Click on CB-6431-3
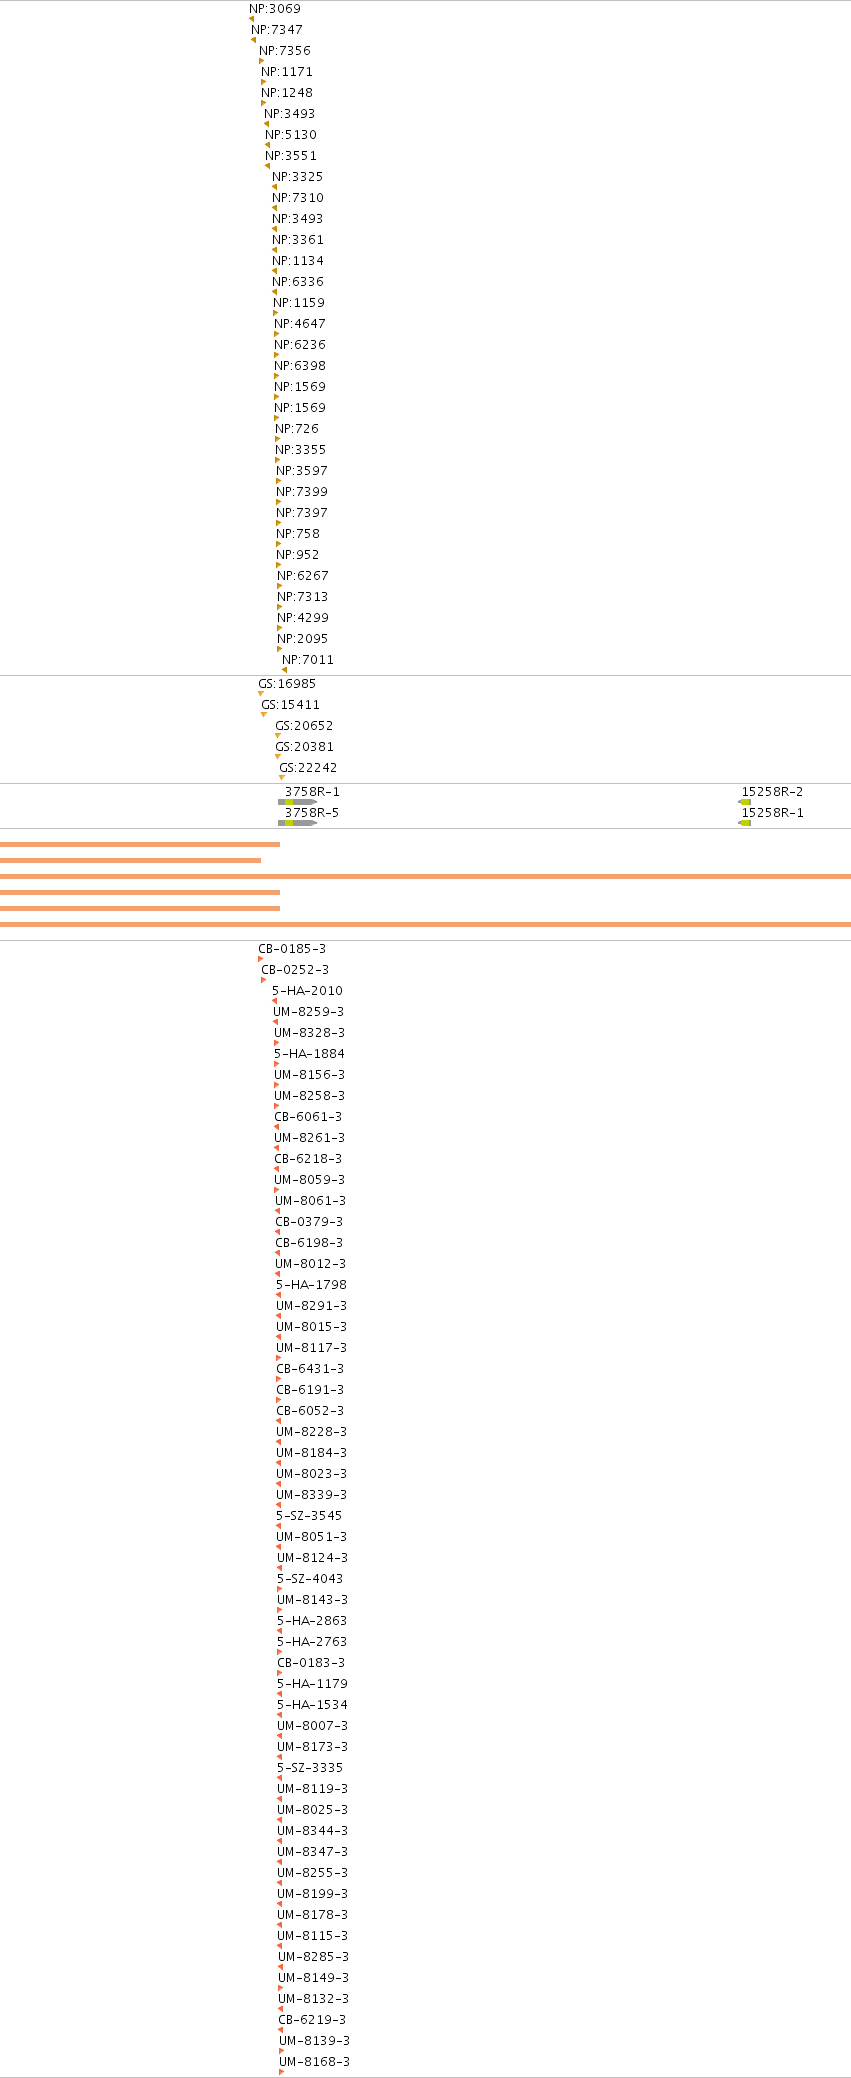The height and width of the screenshot is (2078, 851). click(310, 1369)
